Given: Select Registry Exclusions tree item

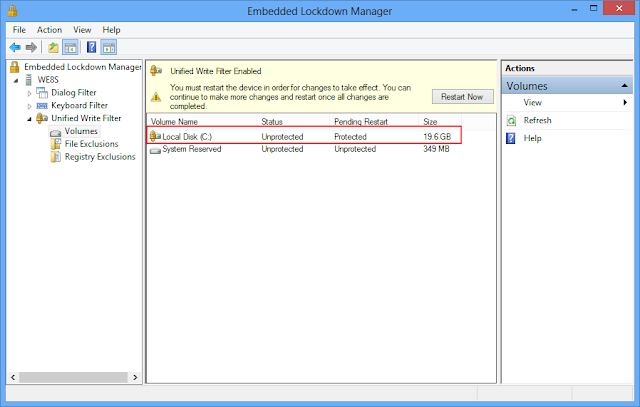Looking at the screenshot, I should (x=100, y=157).
